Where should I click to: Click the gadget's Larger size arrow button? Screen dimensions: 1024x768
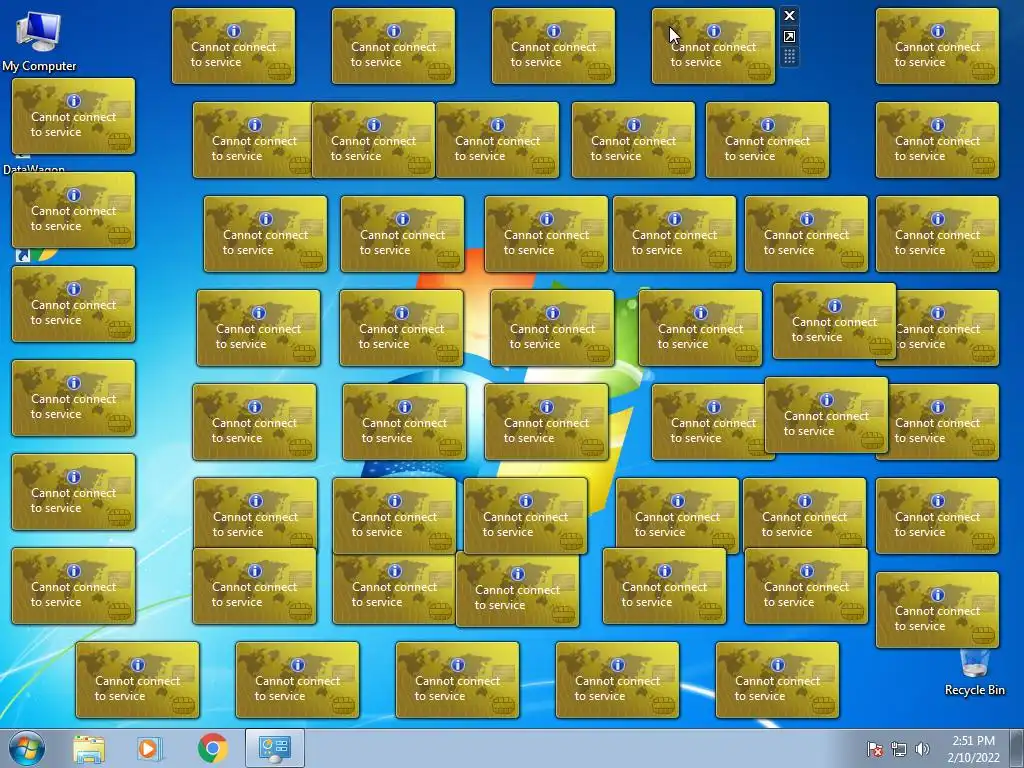(x=789, y=37)
